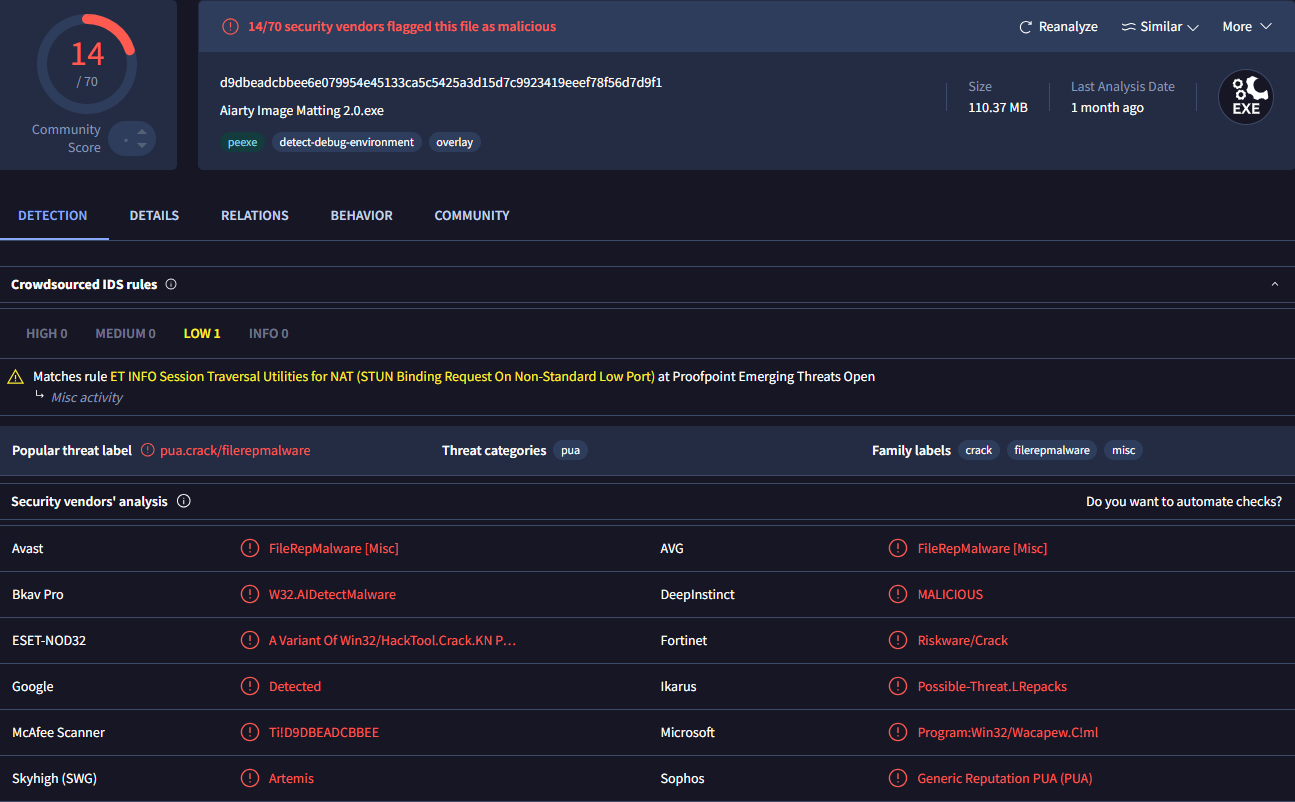Click the Program:Win32/Wacapew.C!ml result text
This screenshot has height=802, width=1295.
coord(1008,732)
